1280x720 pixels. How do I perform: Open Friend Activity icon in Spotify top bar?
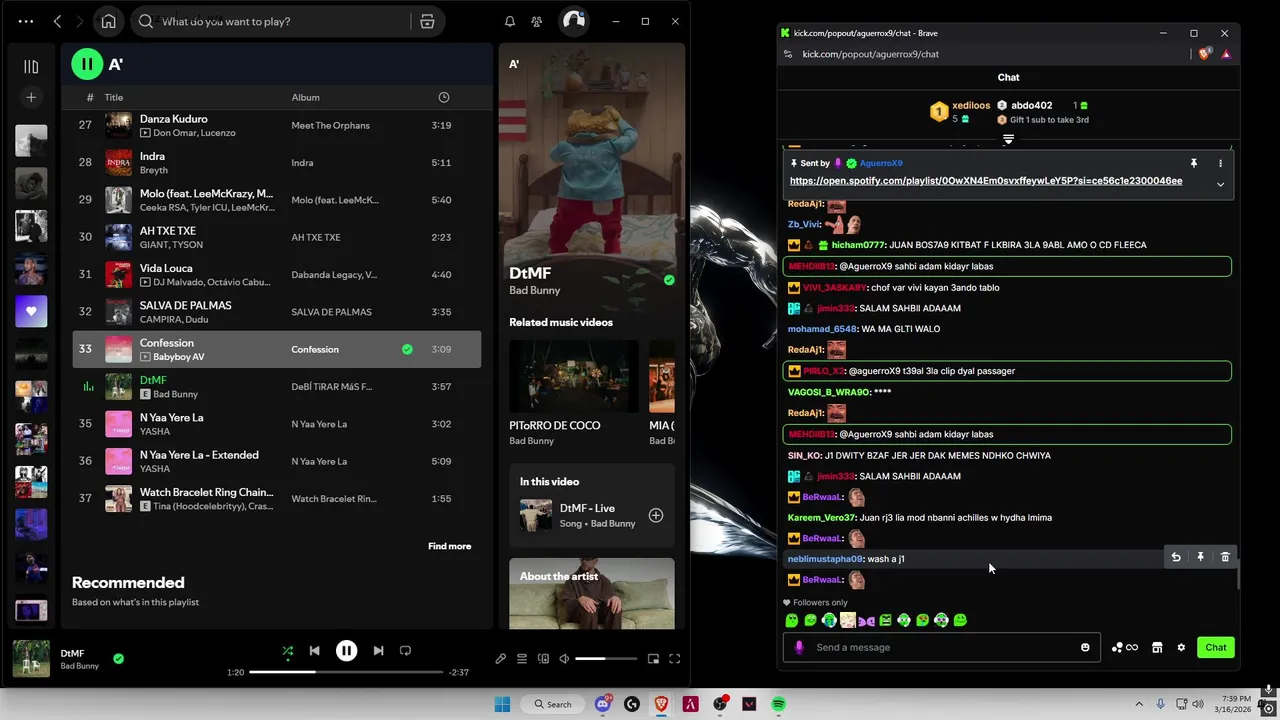537,21
